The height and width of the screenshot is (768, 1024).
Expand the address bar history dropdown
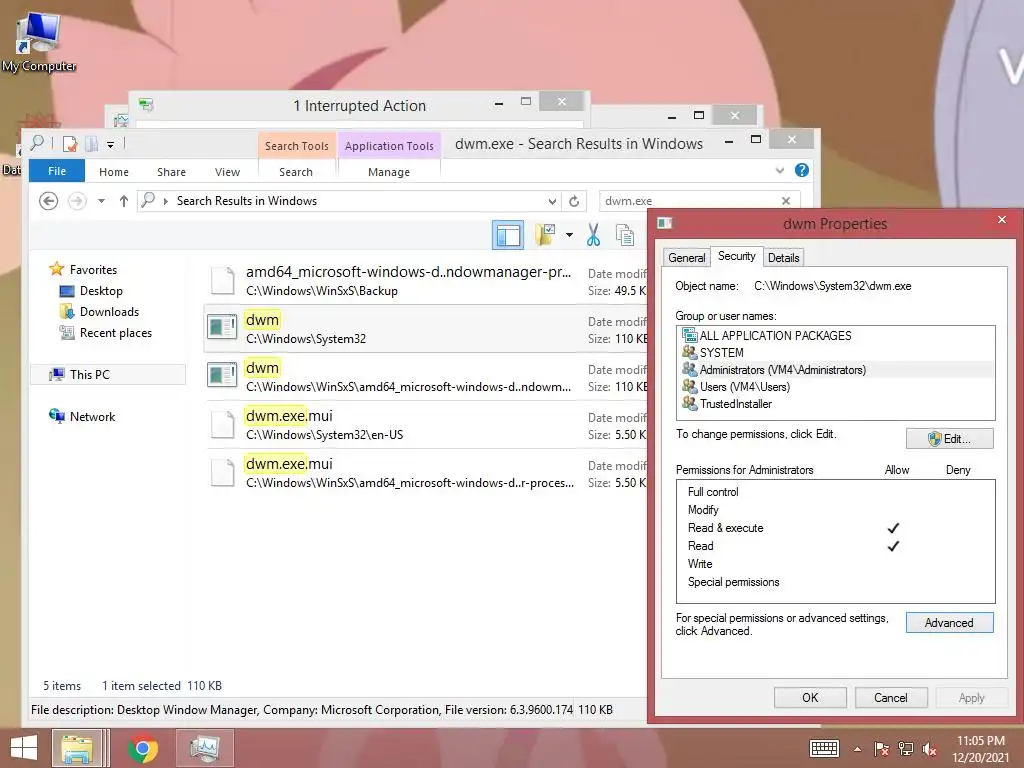(552, 201)
